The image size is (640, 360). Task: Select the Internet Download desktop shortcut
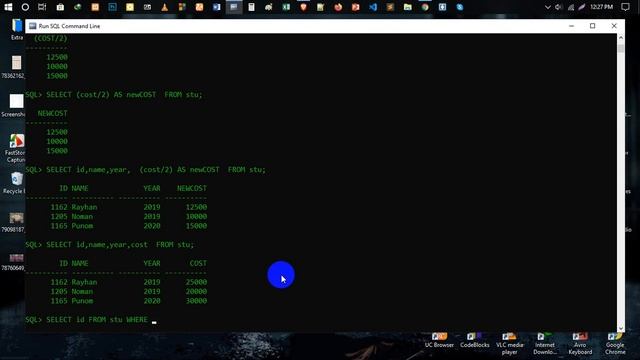click(x=544, y=343)
